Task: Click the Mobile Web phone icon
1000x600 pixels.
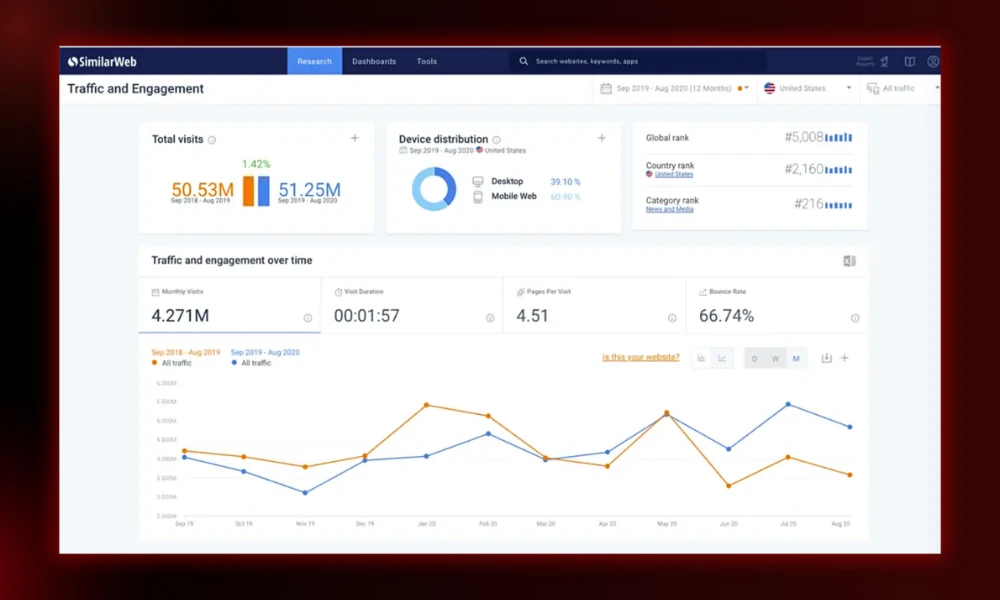Action: (x=478, y=197)
